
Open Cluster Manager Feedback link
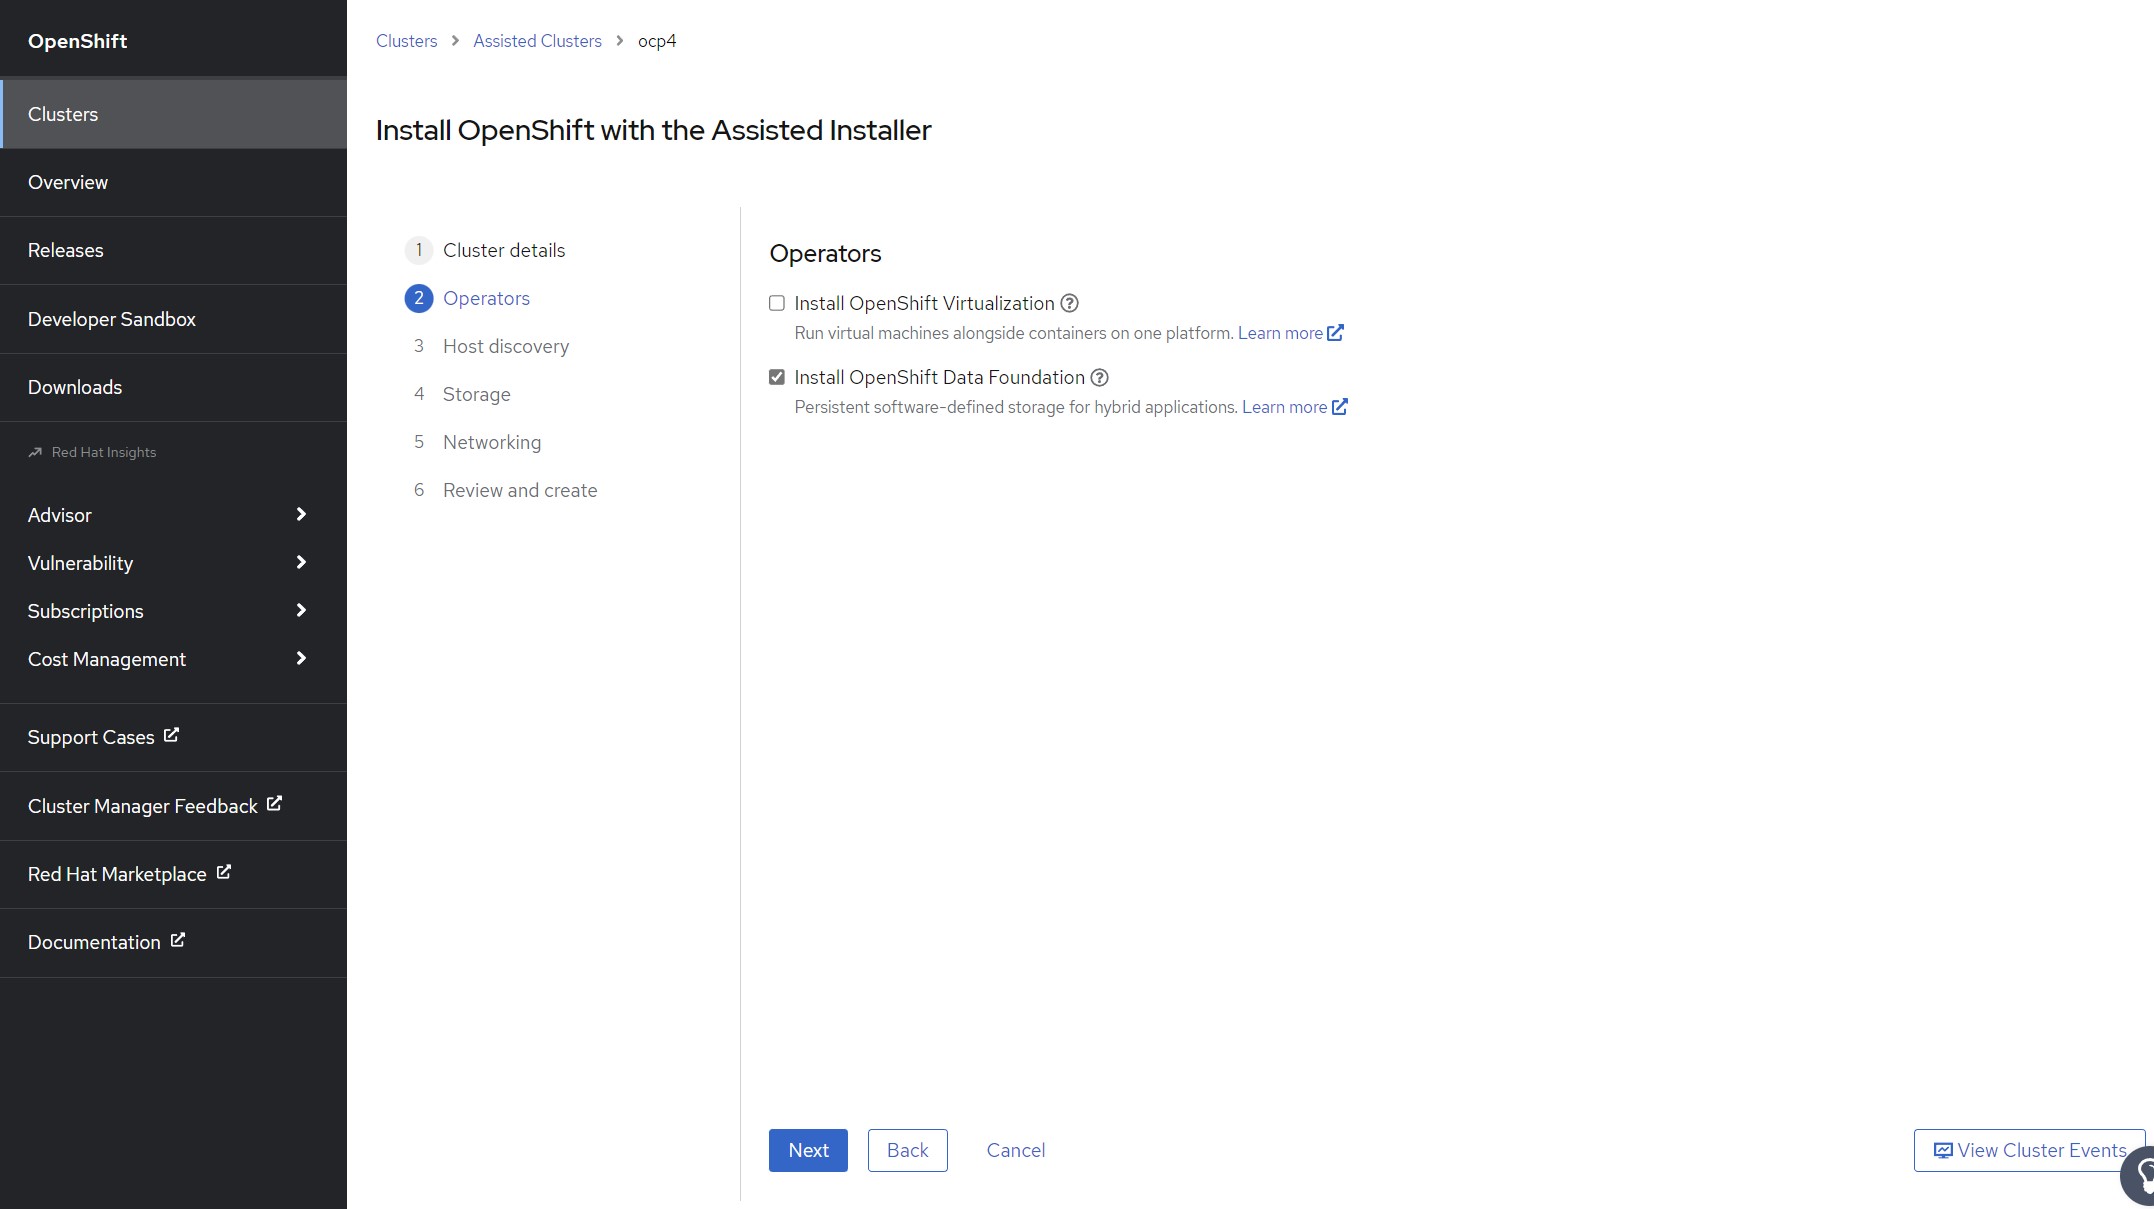click(173, 806)
